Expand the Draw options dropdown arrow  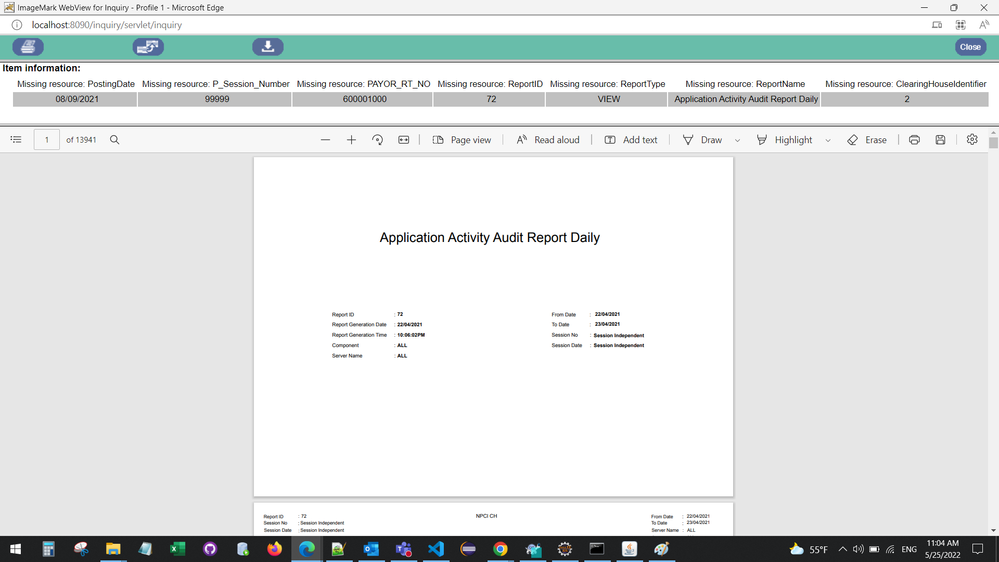click(x=737, y=140)
